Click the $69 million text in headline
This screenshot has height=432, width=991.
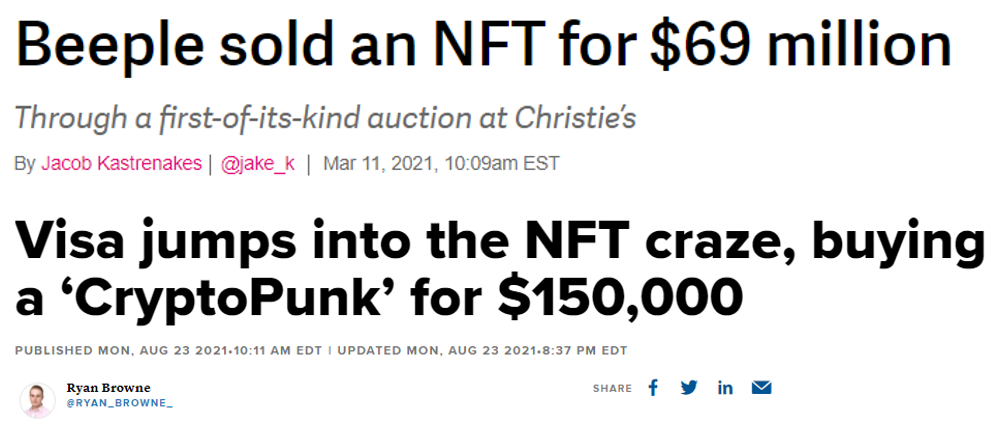click(x=801, y=46)
